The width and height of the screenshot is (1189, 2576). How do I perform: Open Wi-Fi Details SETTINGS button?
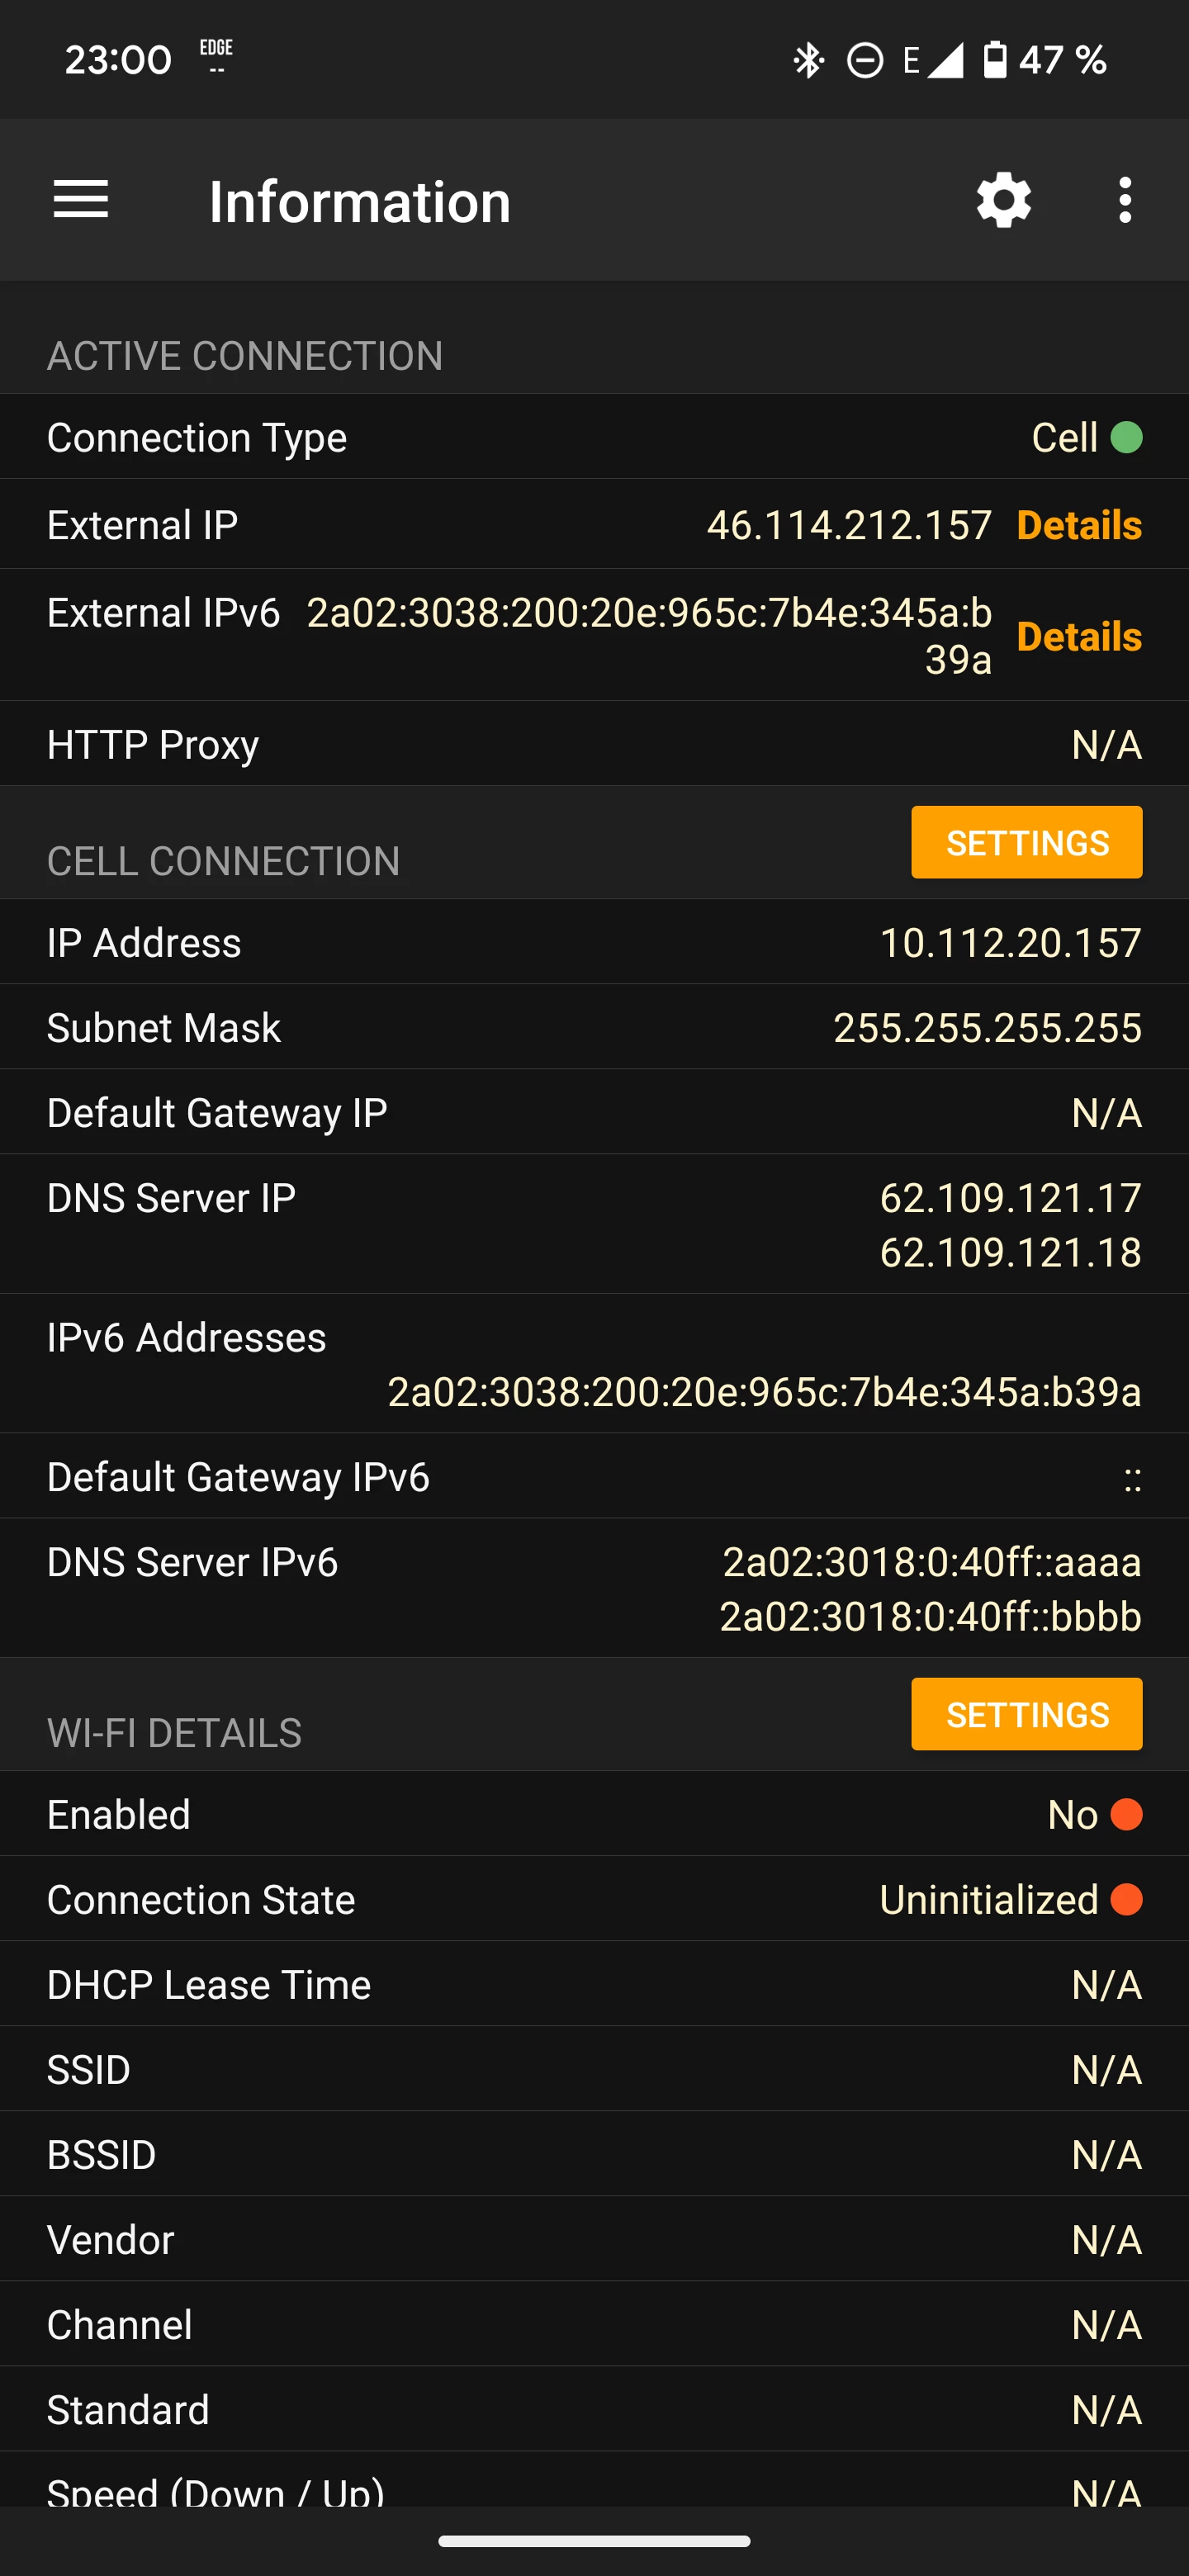[1026, 1714]
